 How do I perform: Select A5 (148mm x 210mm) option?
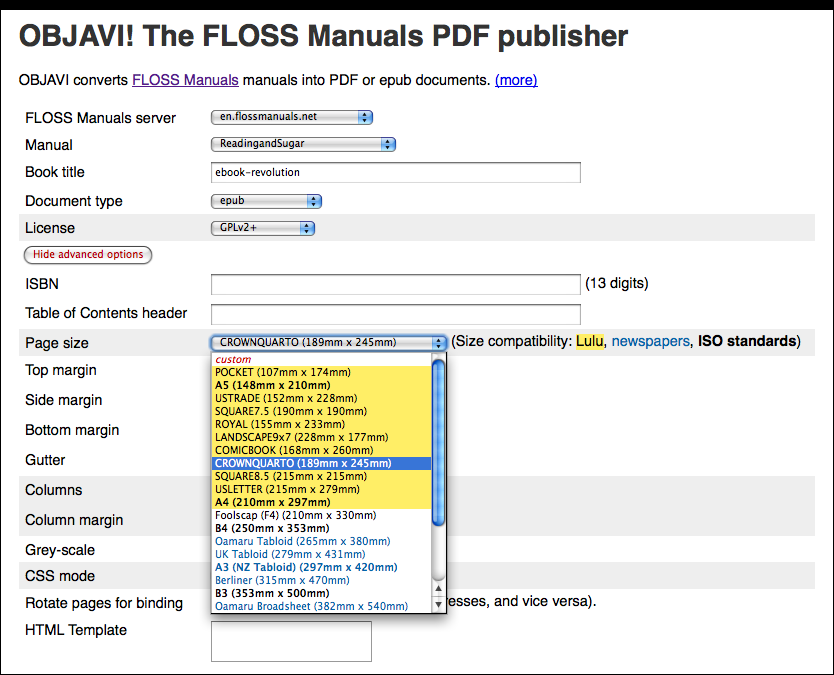(x=272, y=385)
